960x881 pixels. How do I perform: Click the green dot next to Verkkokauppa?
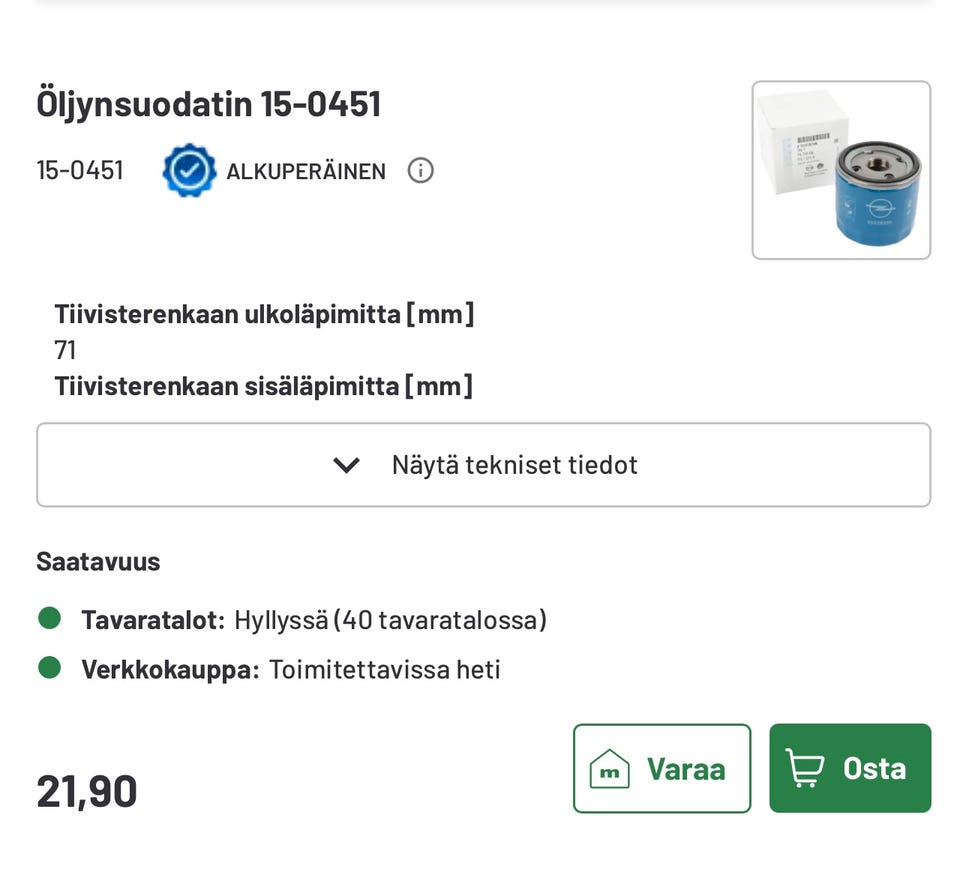(50, 668)
